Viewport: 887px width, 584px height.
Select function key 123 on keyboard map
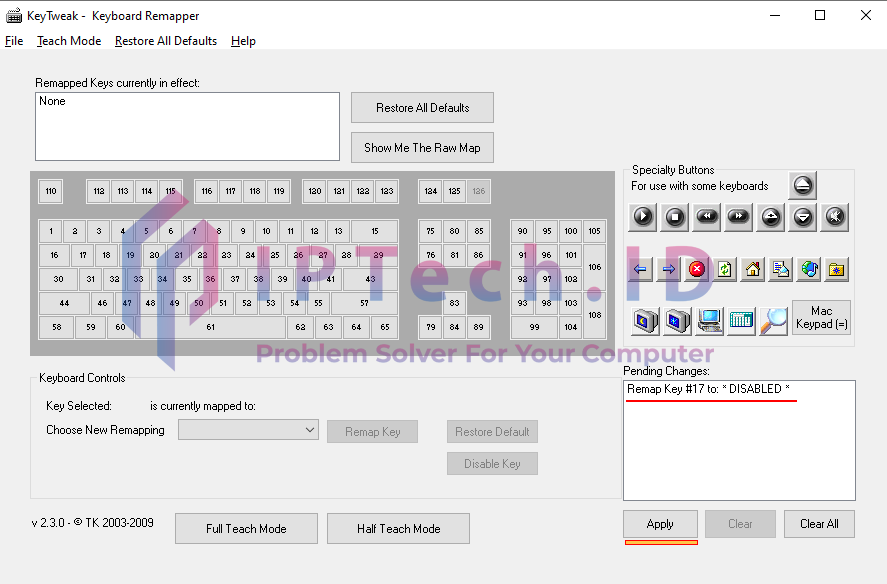coord(387,191)
